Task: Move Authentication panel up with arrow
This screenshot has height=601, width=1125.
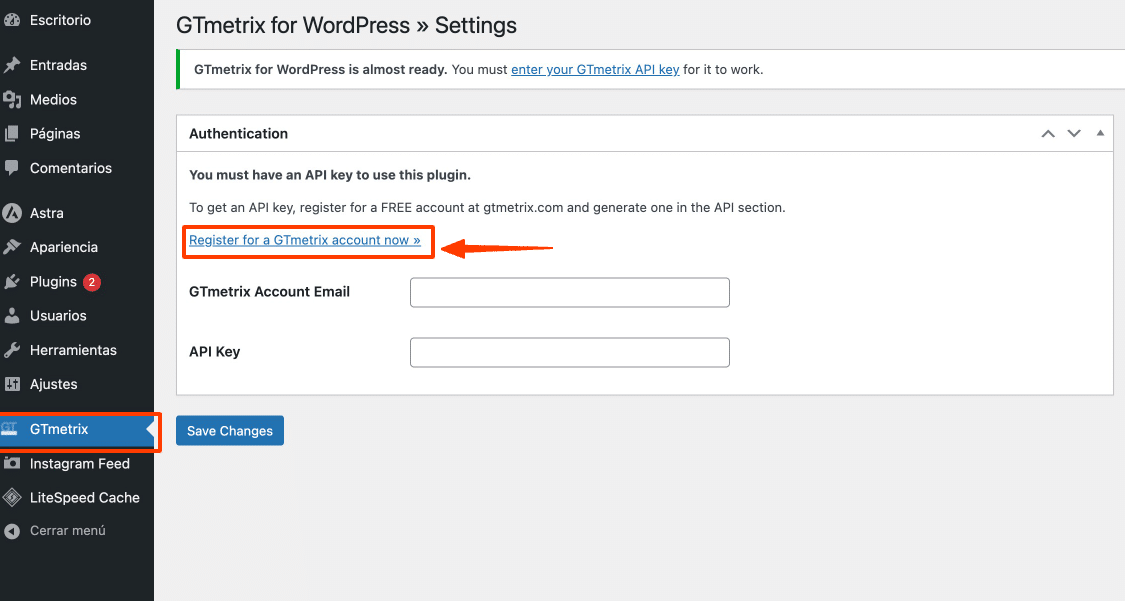Action: point(1048,134)
